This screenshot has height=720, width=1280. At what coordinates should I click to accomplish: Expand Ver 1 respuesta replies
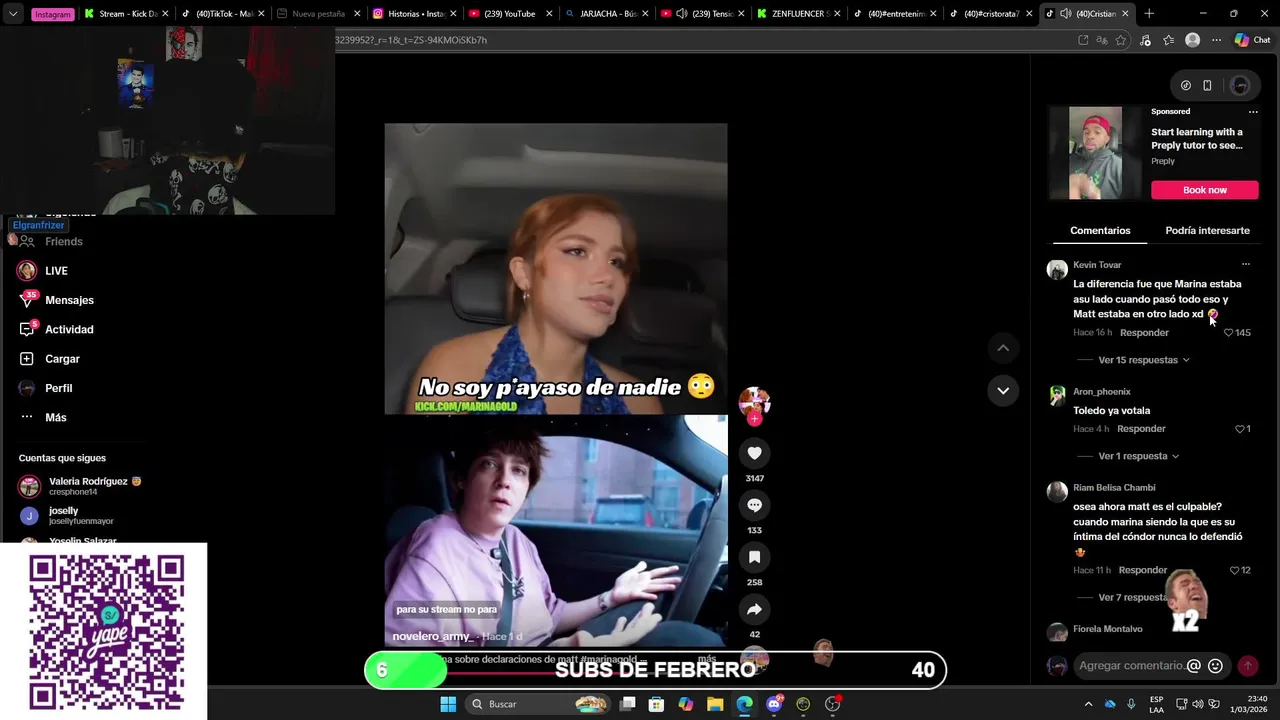click(1138, 456)
